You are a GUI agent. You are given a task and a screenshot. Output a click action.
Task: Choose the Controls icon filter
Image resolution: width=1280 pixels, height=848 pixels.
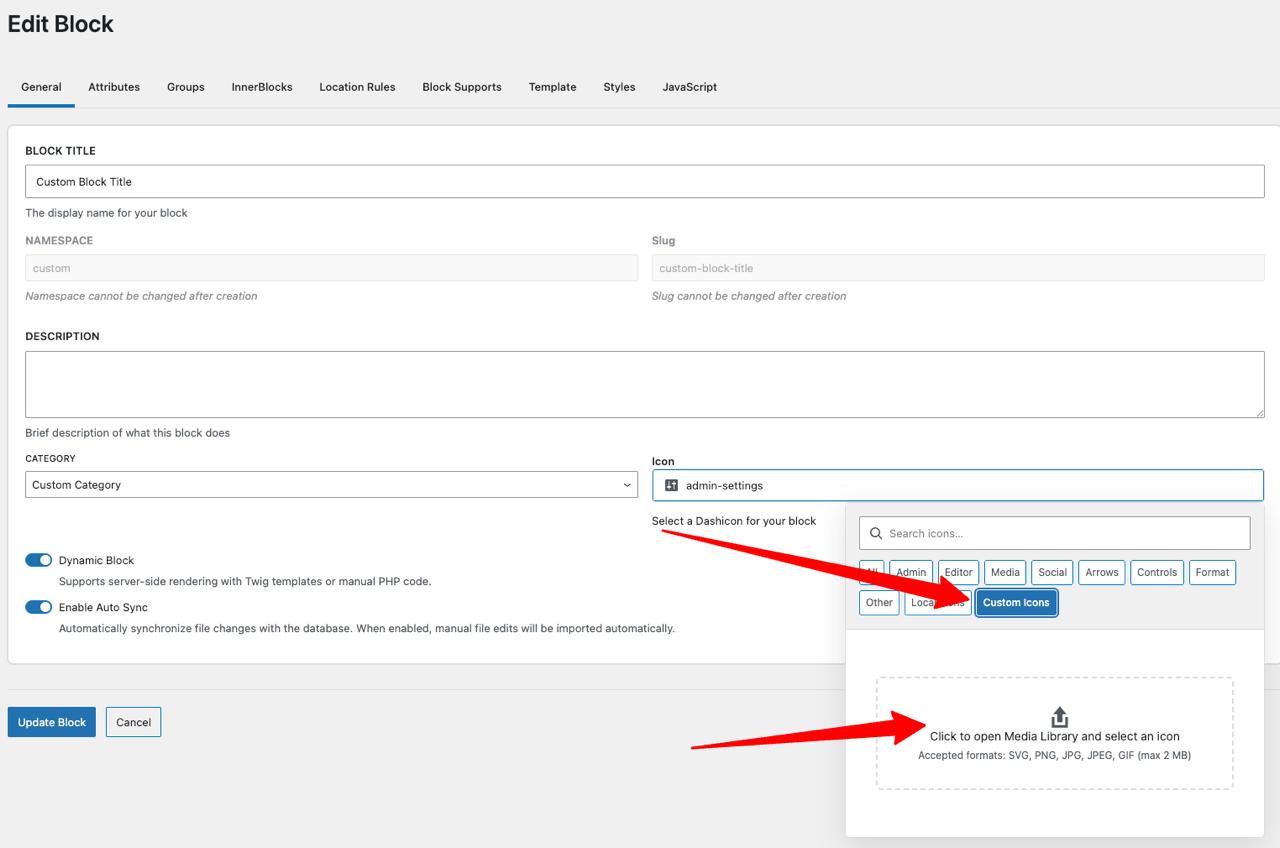(x=1157, y=572)
